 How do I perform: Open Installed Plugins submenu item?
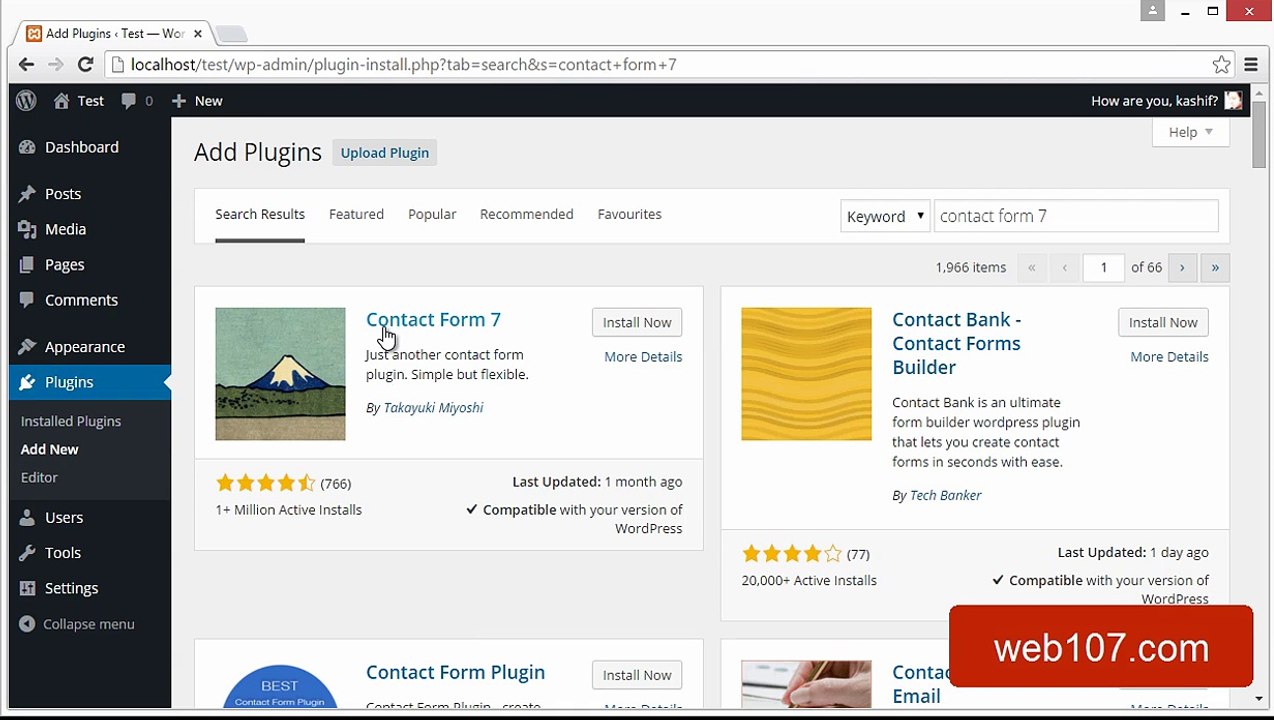[x=71, y=421]
